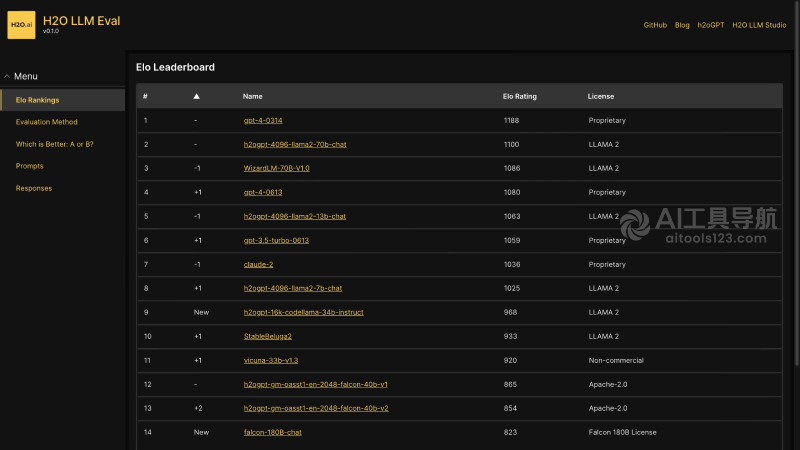Viewport: 800px width, 450px height.
Task: Open h2ogpt-16k-codellama-34b-instruct link
Action: (304, 312)
